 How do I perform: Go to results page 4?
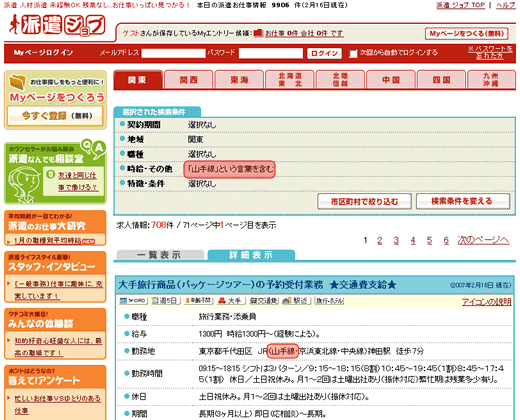coord(413,240)
